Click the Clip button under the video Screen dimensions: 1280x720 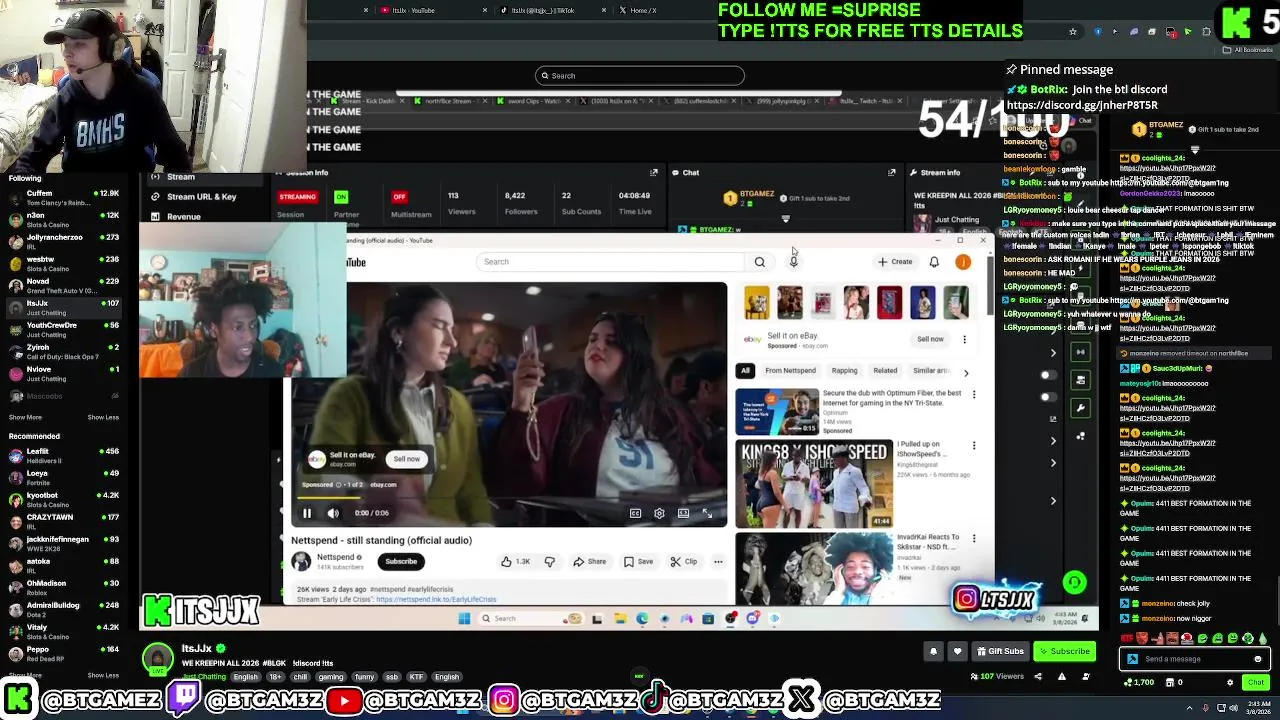684,562
